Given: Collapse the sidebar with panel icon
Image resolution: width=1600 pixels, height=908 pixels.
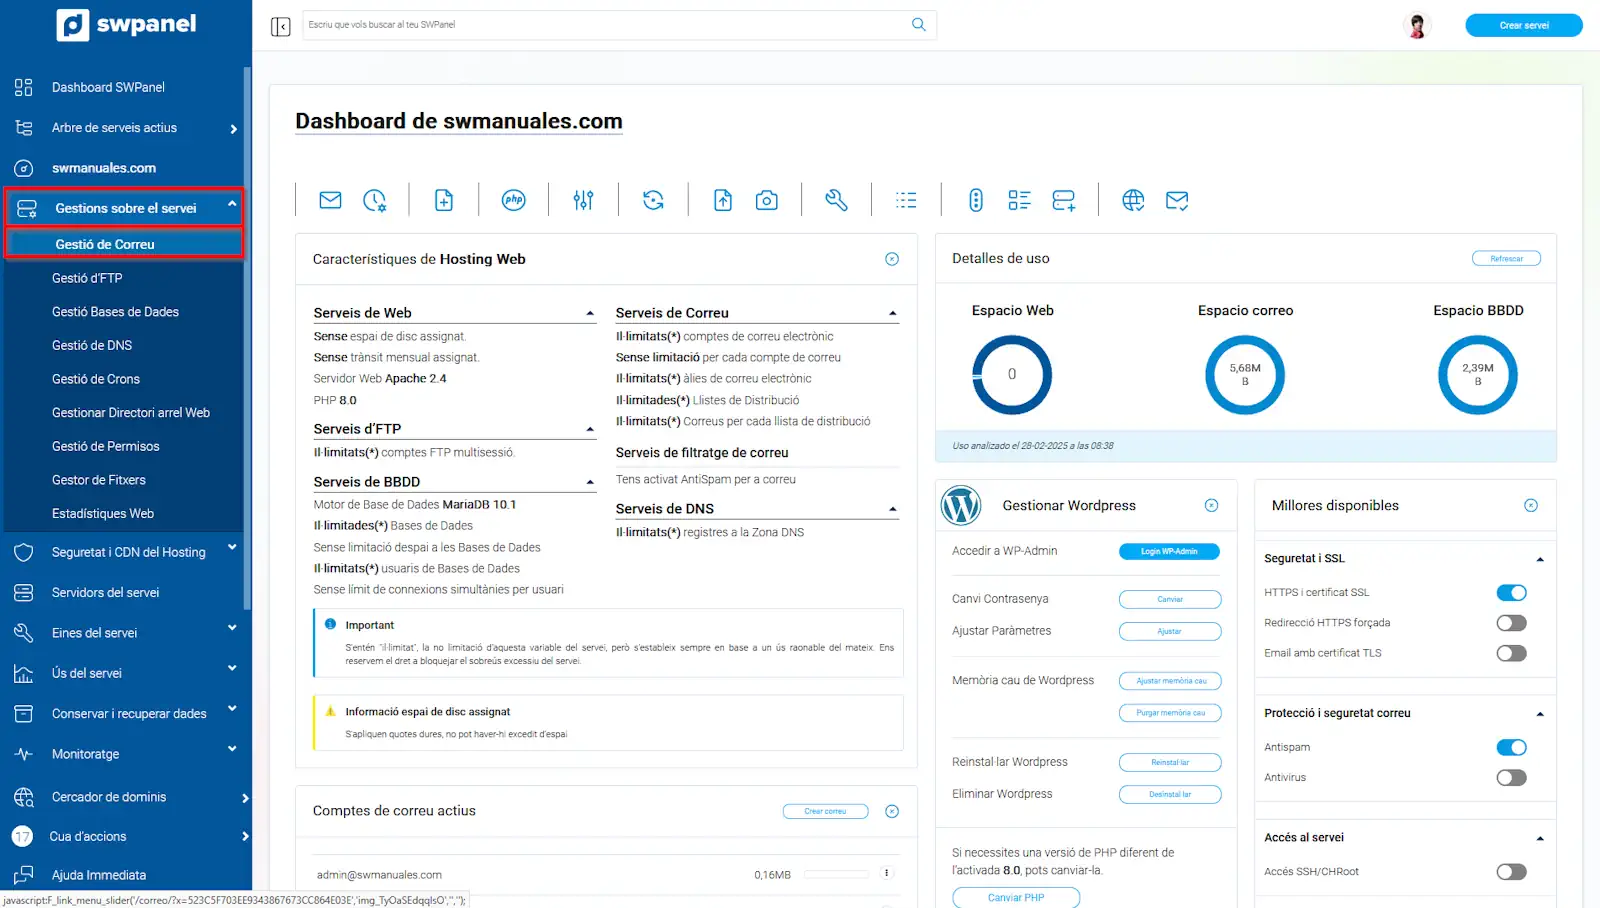Looking at the screenshot, I should point(280,26).
